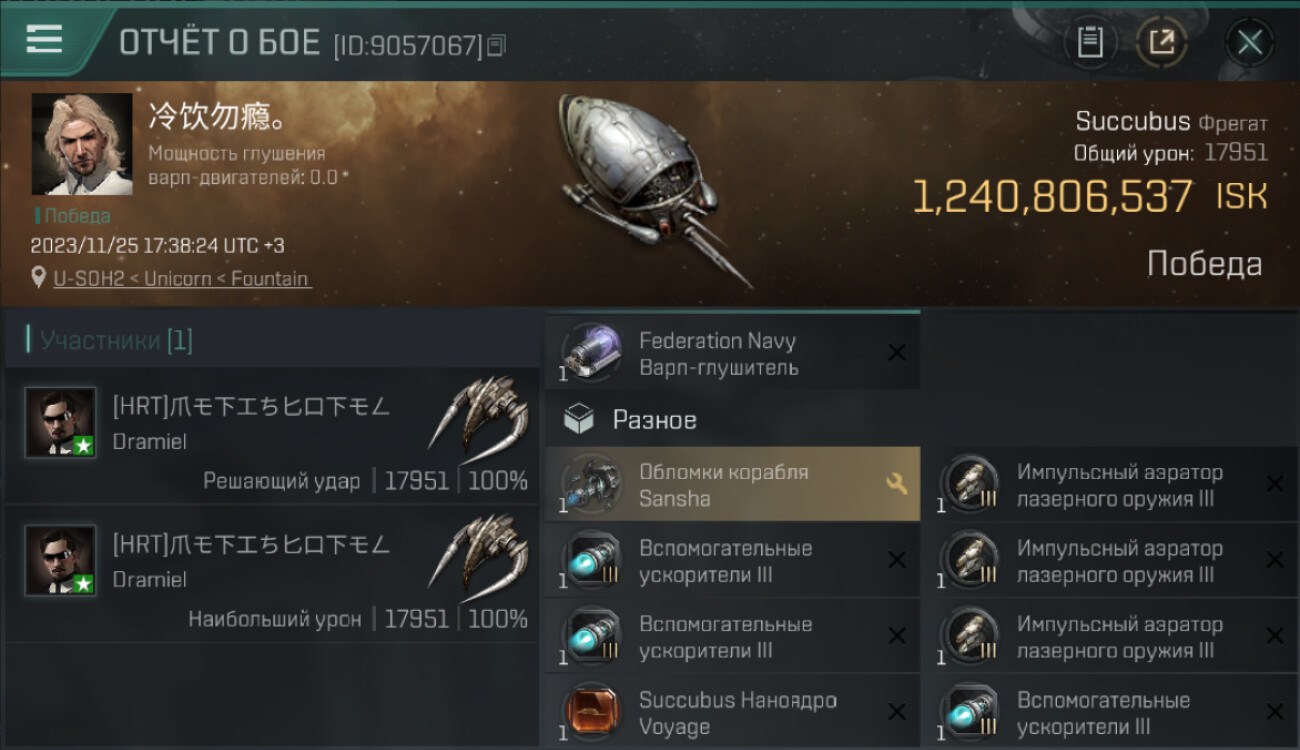Click the Dramiel pilot with Наибольший урон
The image size is (1300, 750).
tap(272, 573)
